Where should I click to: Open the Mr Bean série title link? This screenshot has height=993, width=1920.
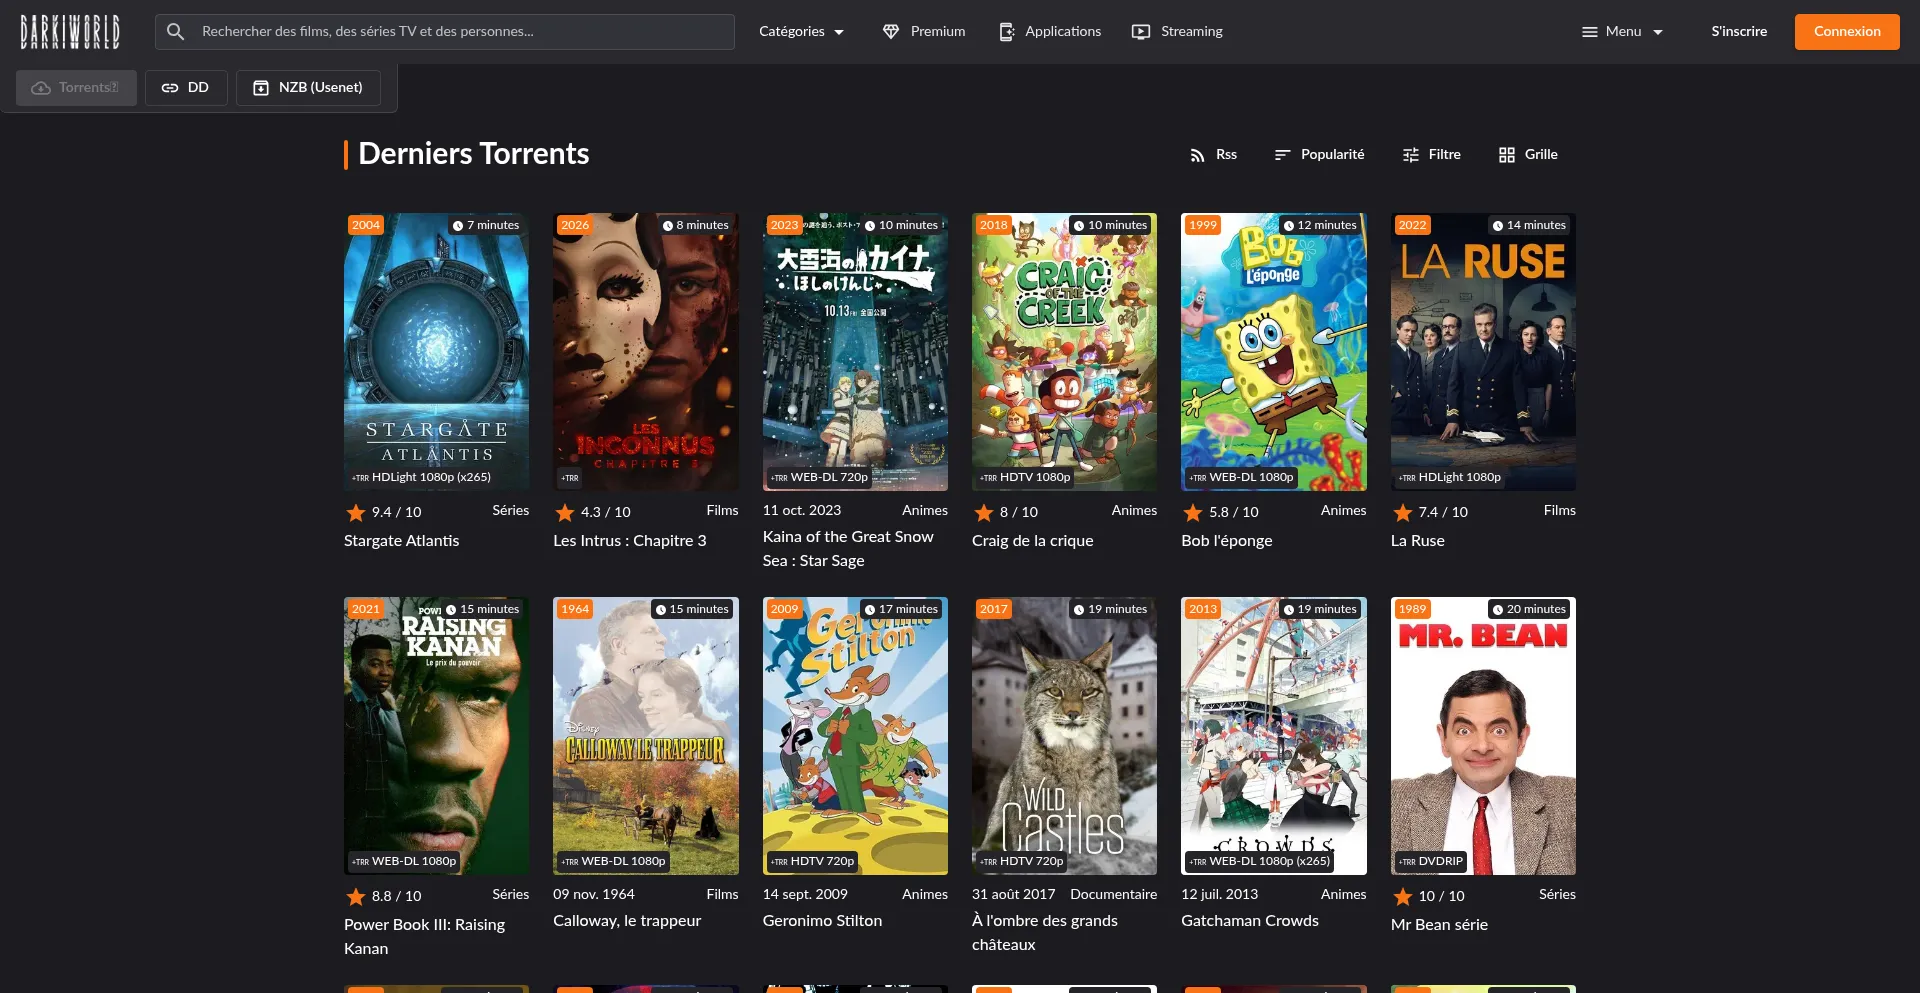1440,925
